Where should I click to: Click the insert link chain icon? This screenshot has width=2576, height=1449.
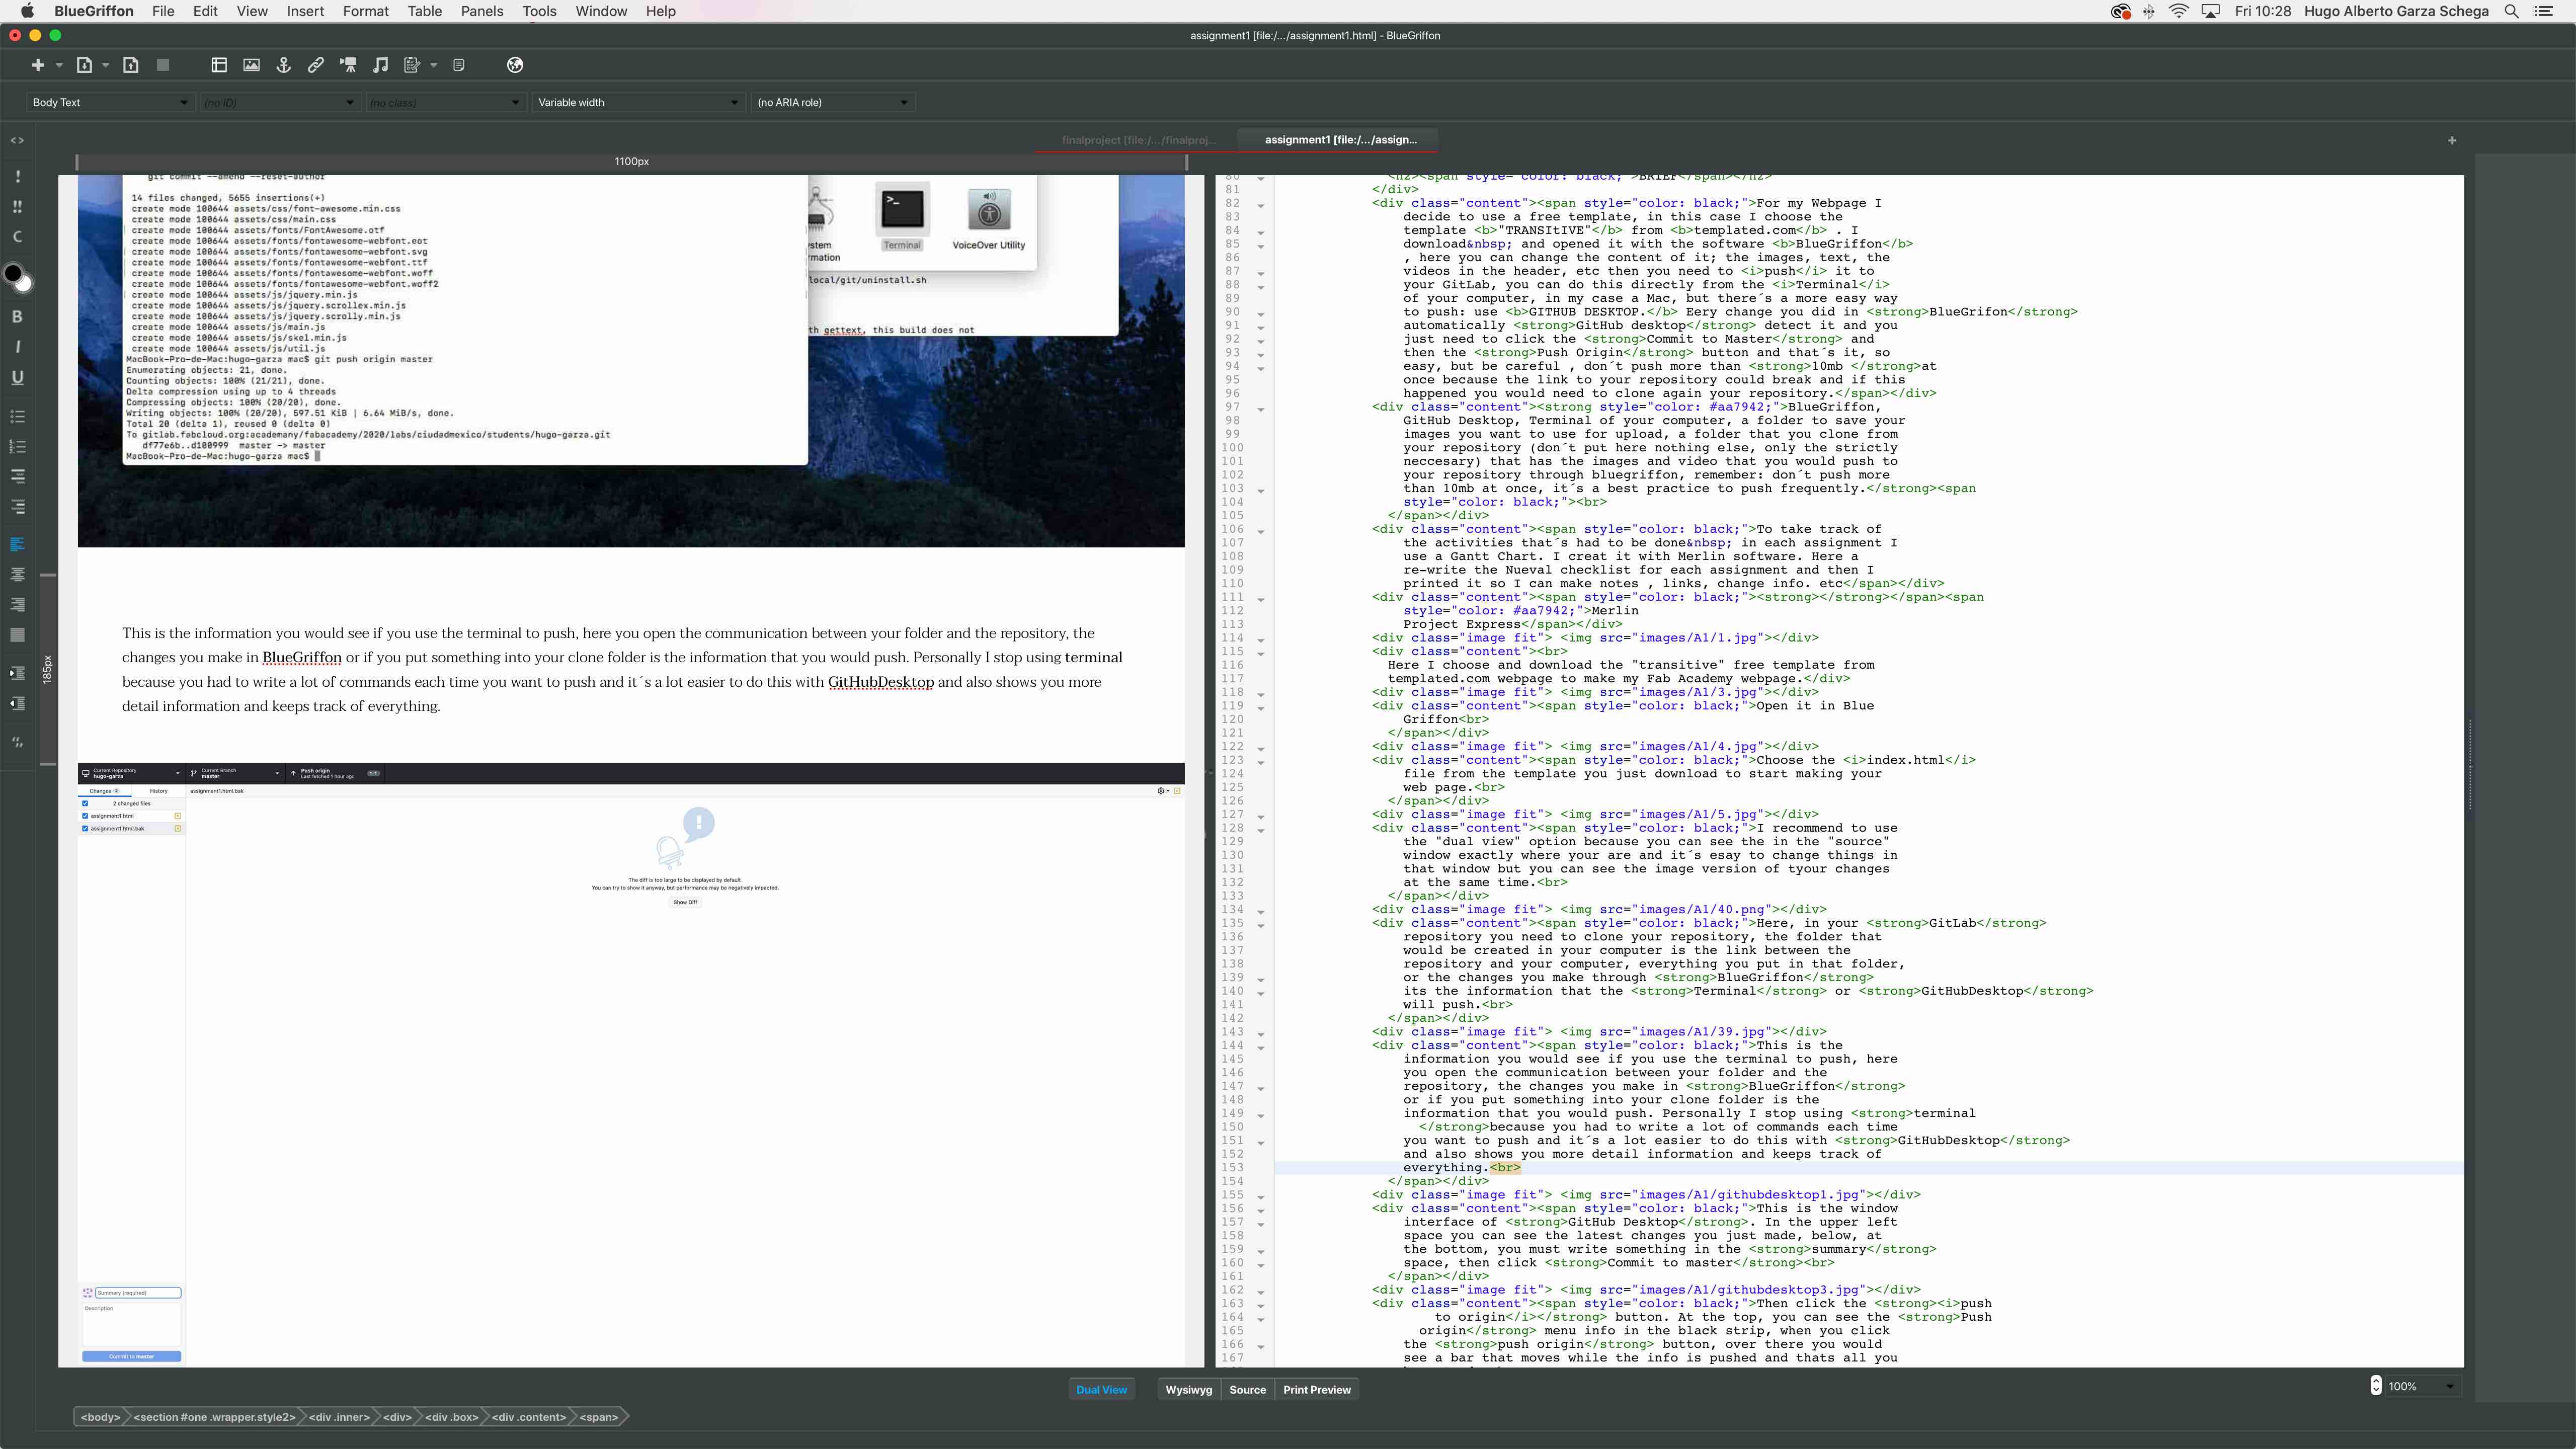point(315,65)
